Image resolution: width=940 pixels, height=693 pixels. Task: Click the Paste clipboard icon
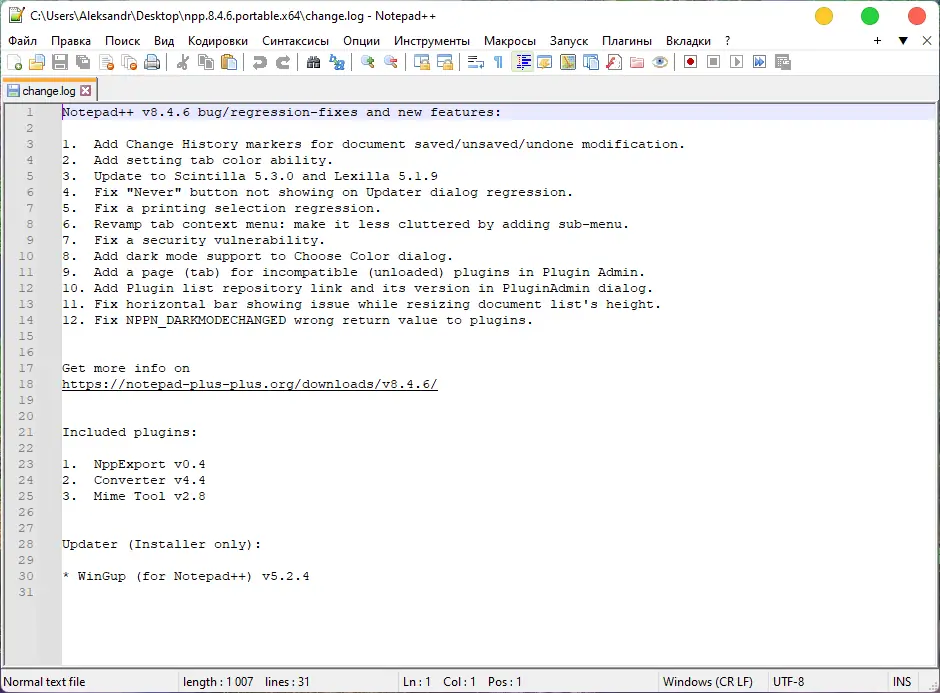[x=229, y=62]
